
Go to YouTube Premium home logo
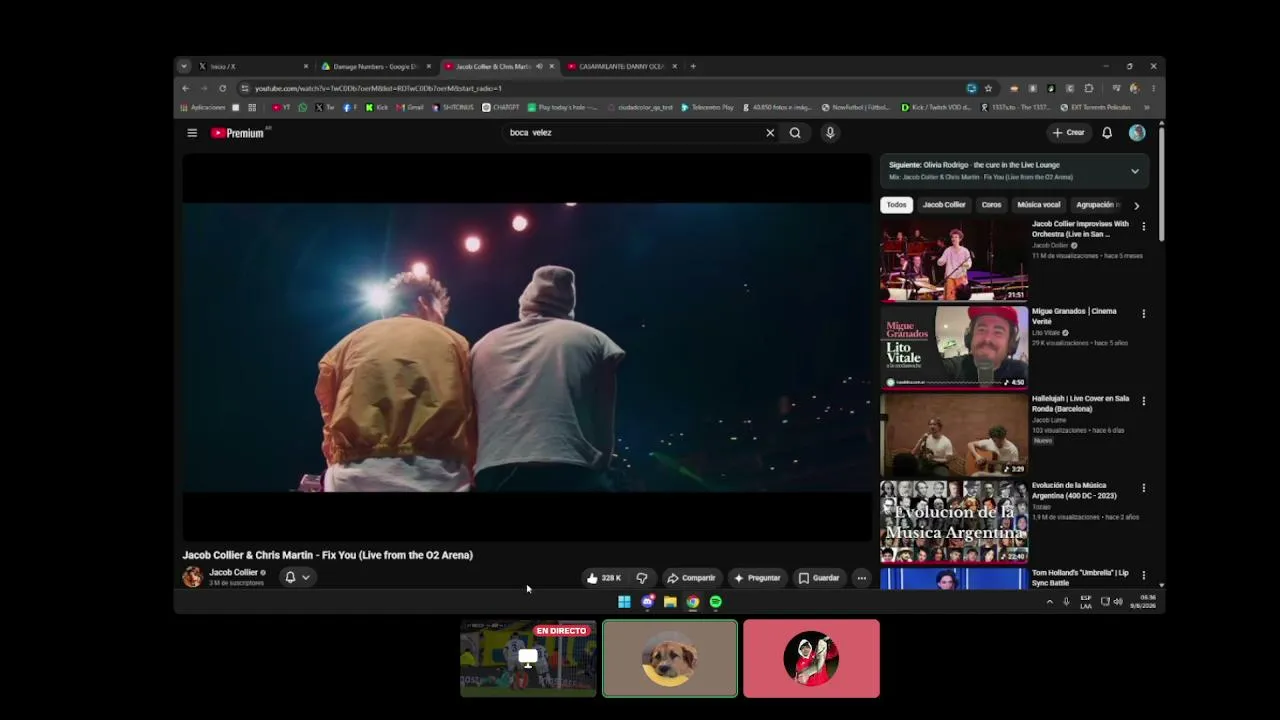pyautogui.click(x=238, y=133)
